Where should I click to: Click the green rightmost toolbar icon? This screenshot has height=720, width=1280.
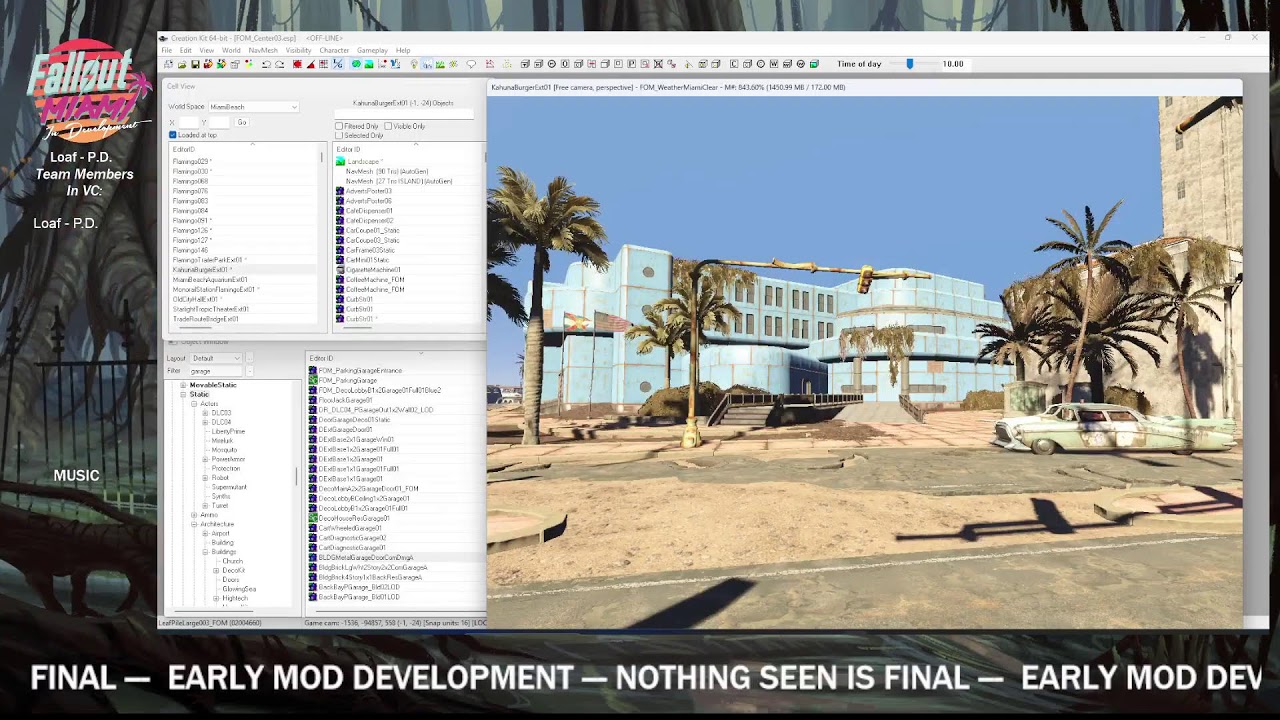click(x=814, y=64)
